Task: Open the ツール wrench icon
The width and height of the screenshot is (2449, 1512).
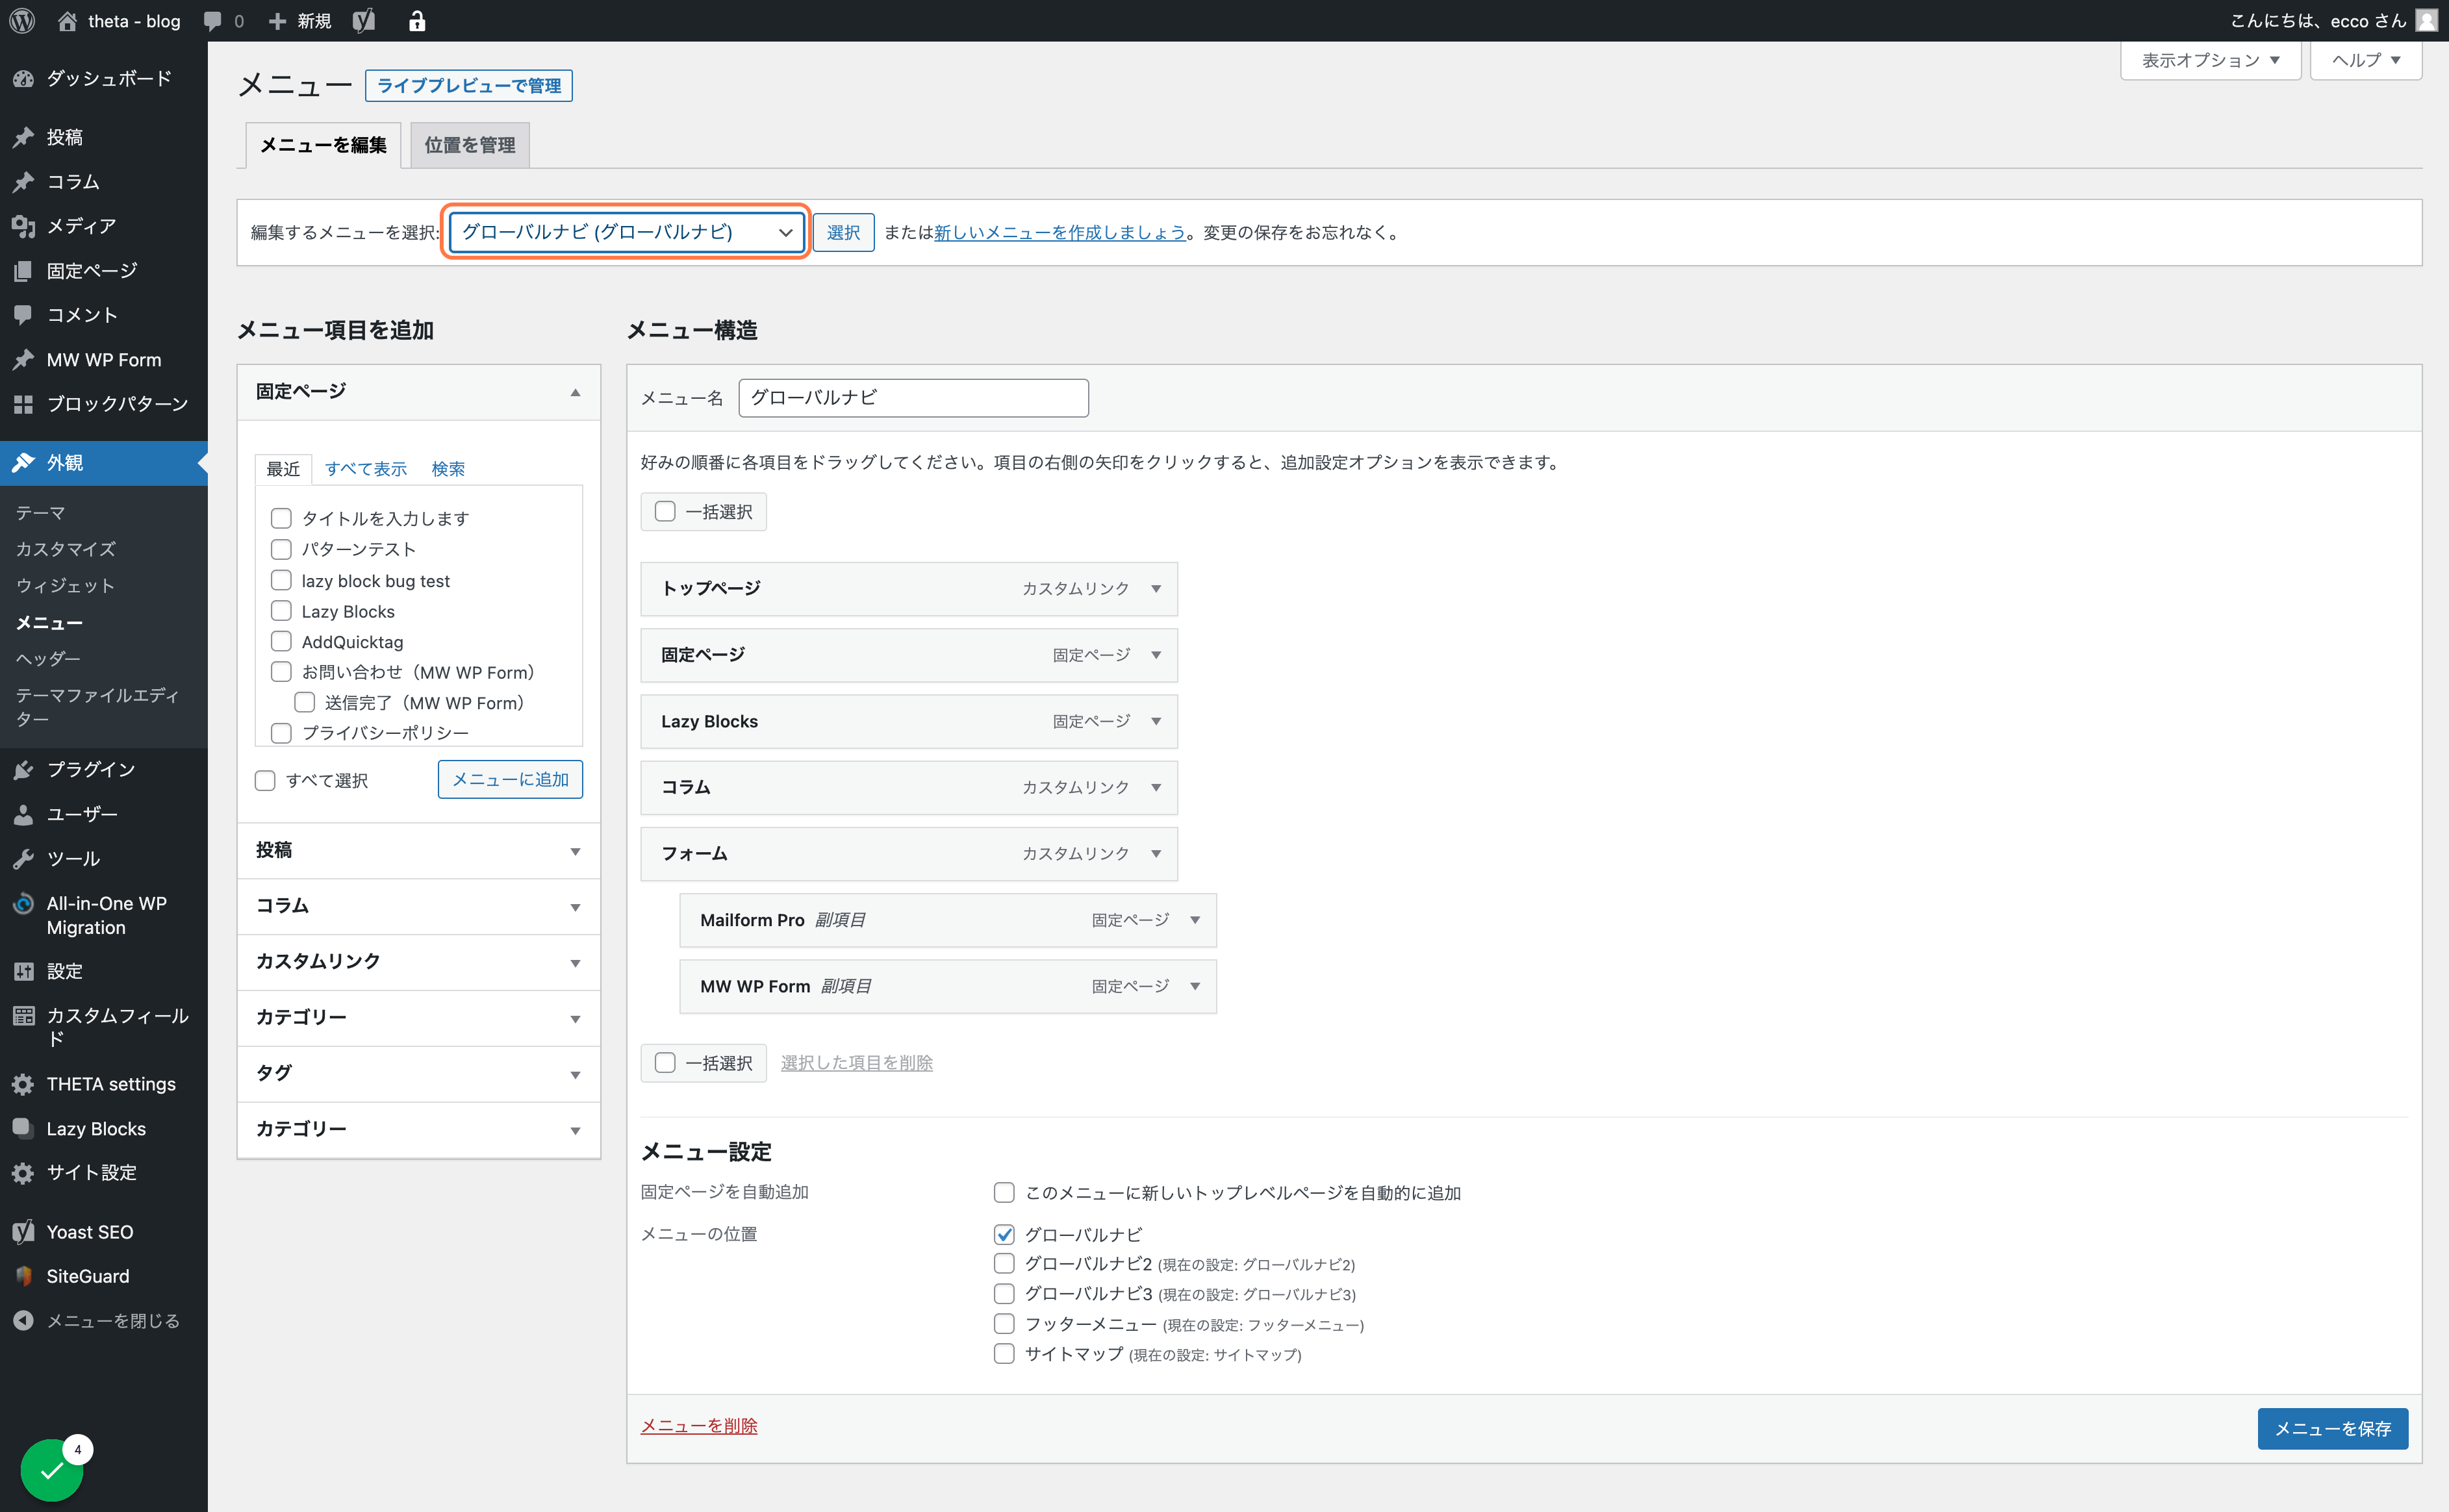Action: [23, 858]
